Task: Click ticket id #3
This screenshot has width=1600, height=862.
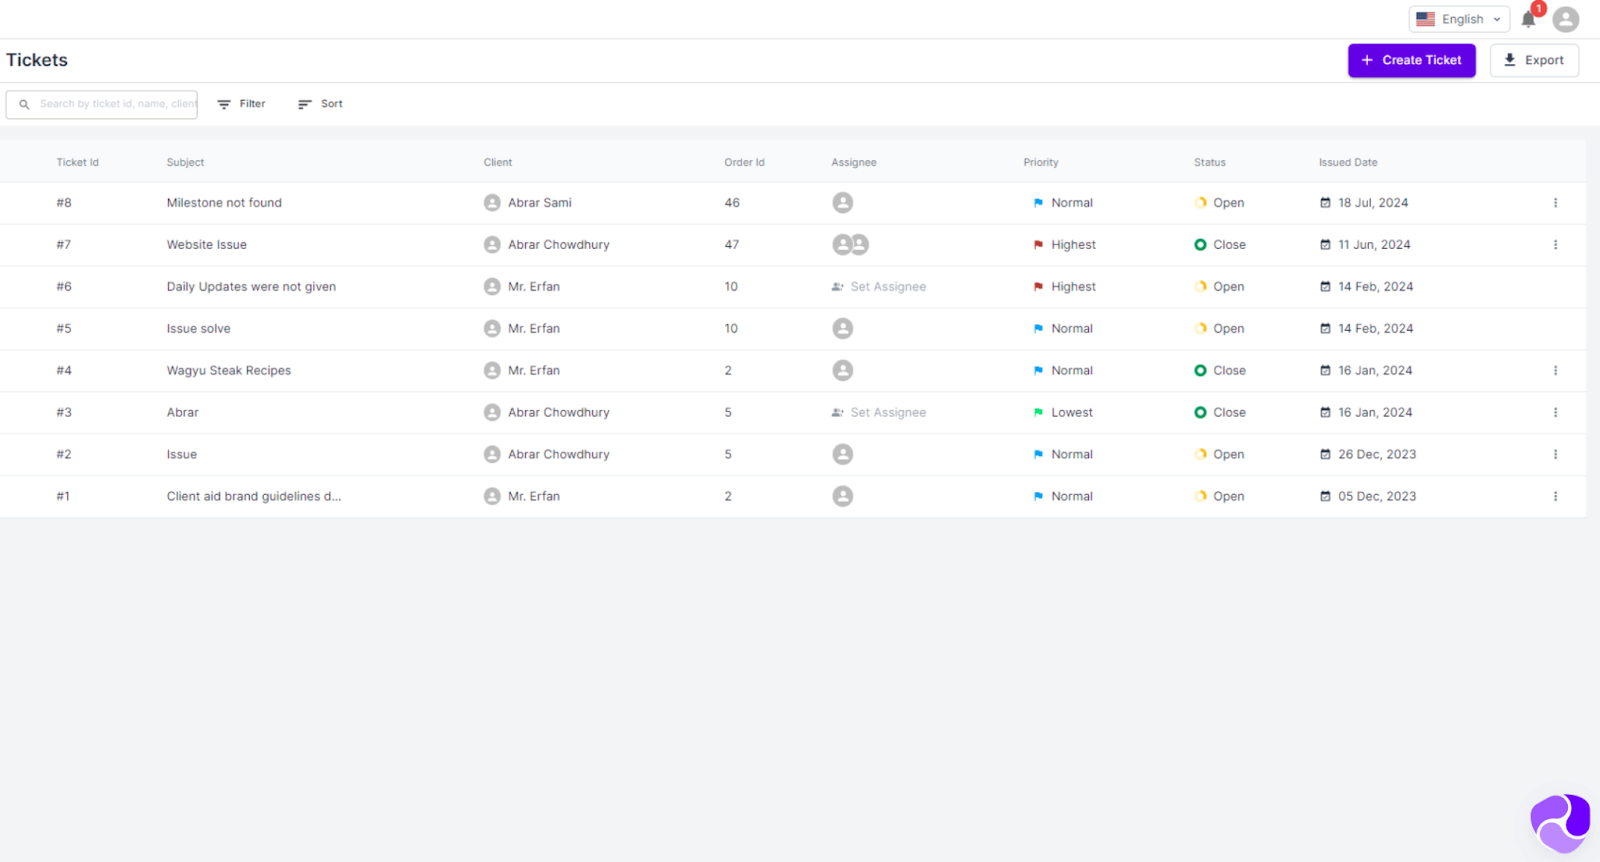Action: pyautogui.click(x=64, y=413)
